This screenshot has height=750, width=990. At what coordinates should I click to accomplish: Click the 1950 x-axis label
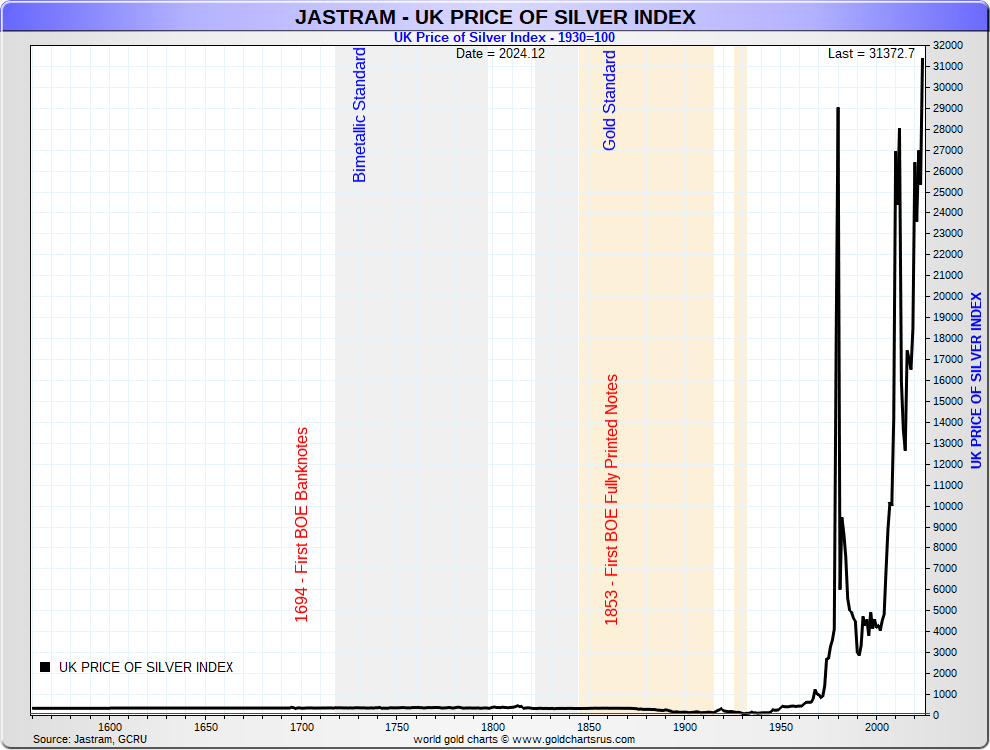click(781, 727)
